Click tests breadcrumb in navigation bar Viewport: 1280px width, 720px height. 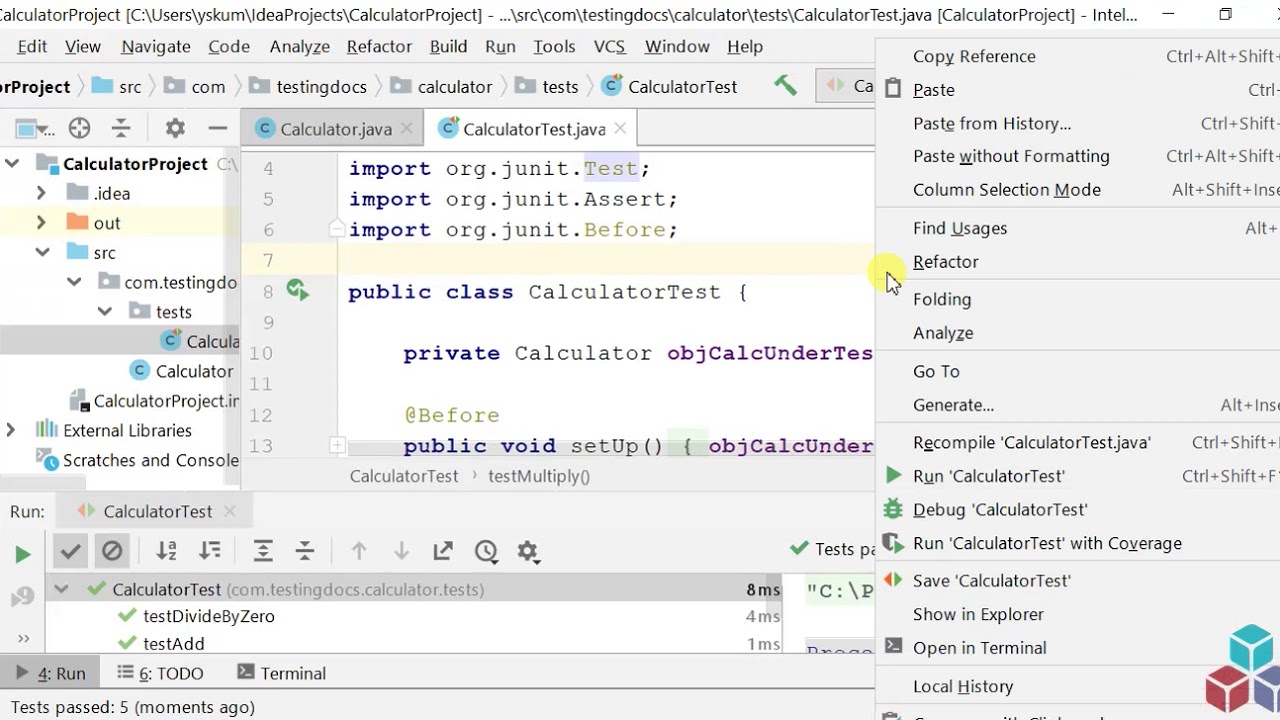point(547,87)
